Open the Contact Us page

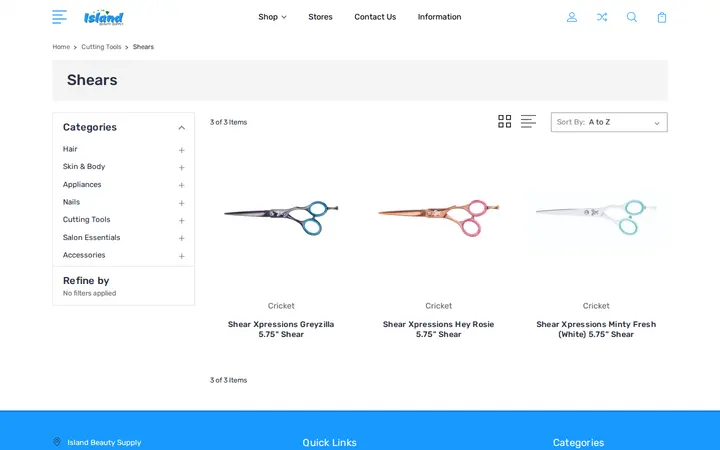[375, 17]
